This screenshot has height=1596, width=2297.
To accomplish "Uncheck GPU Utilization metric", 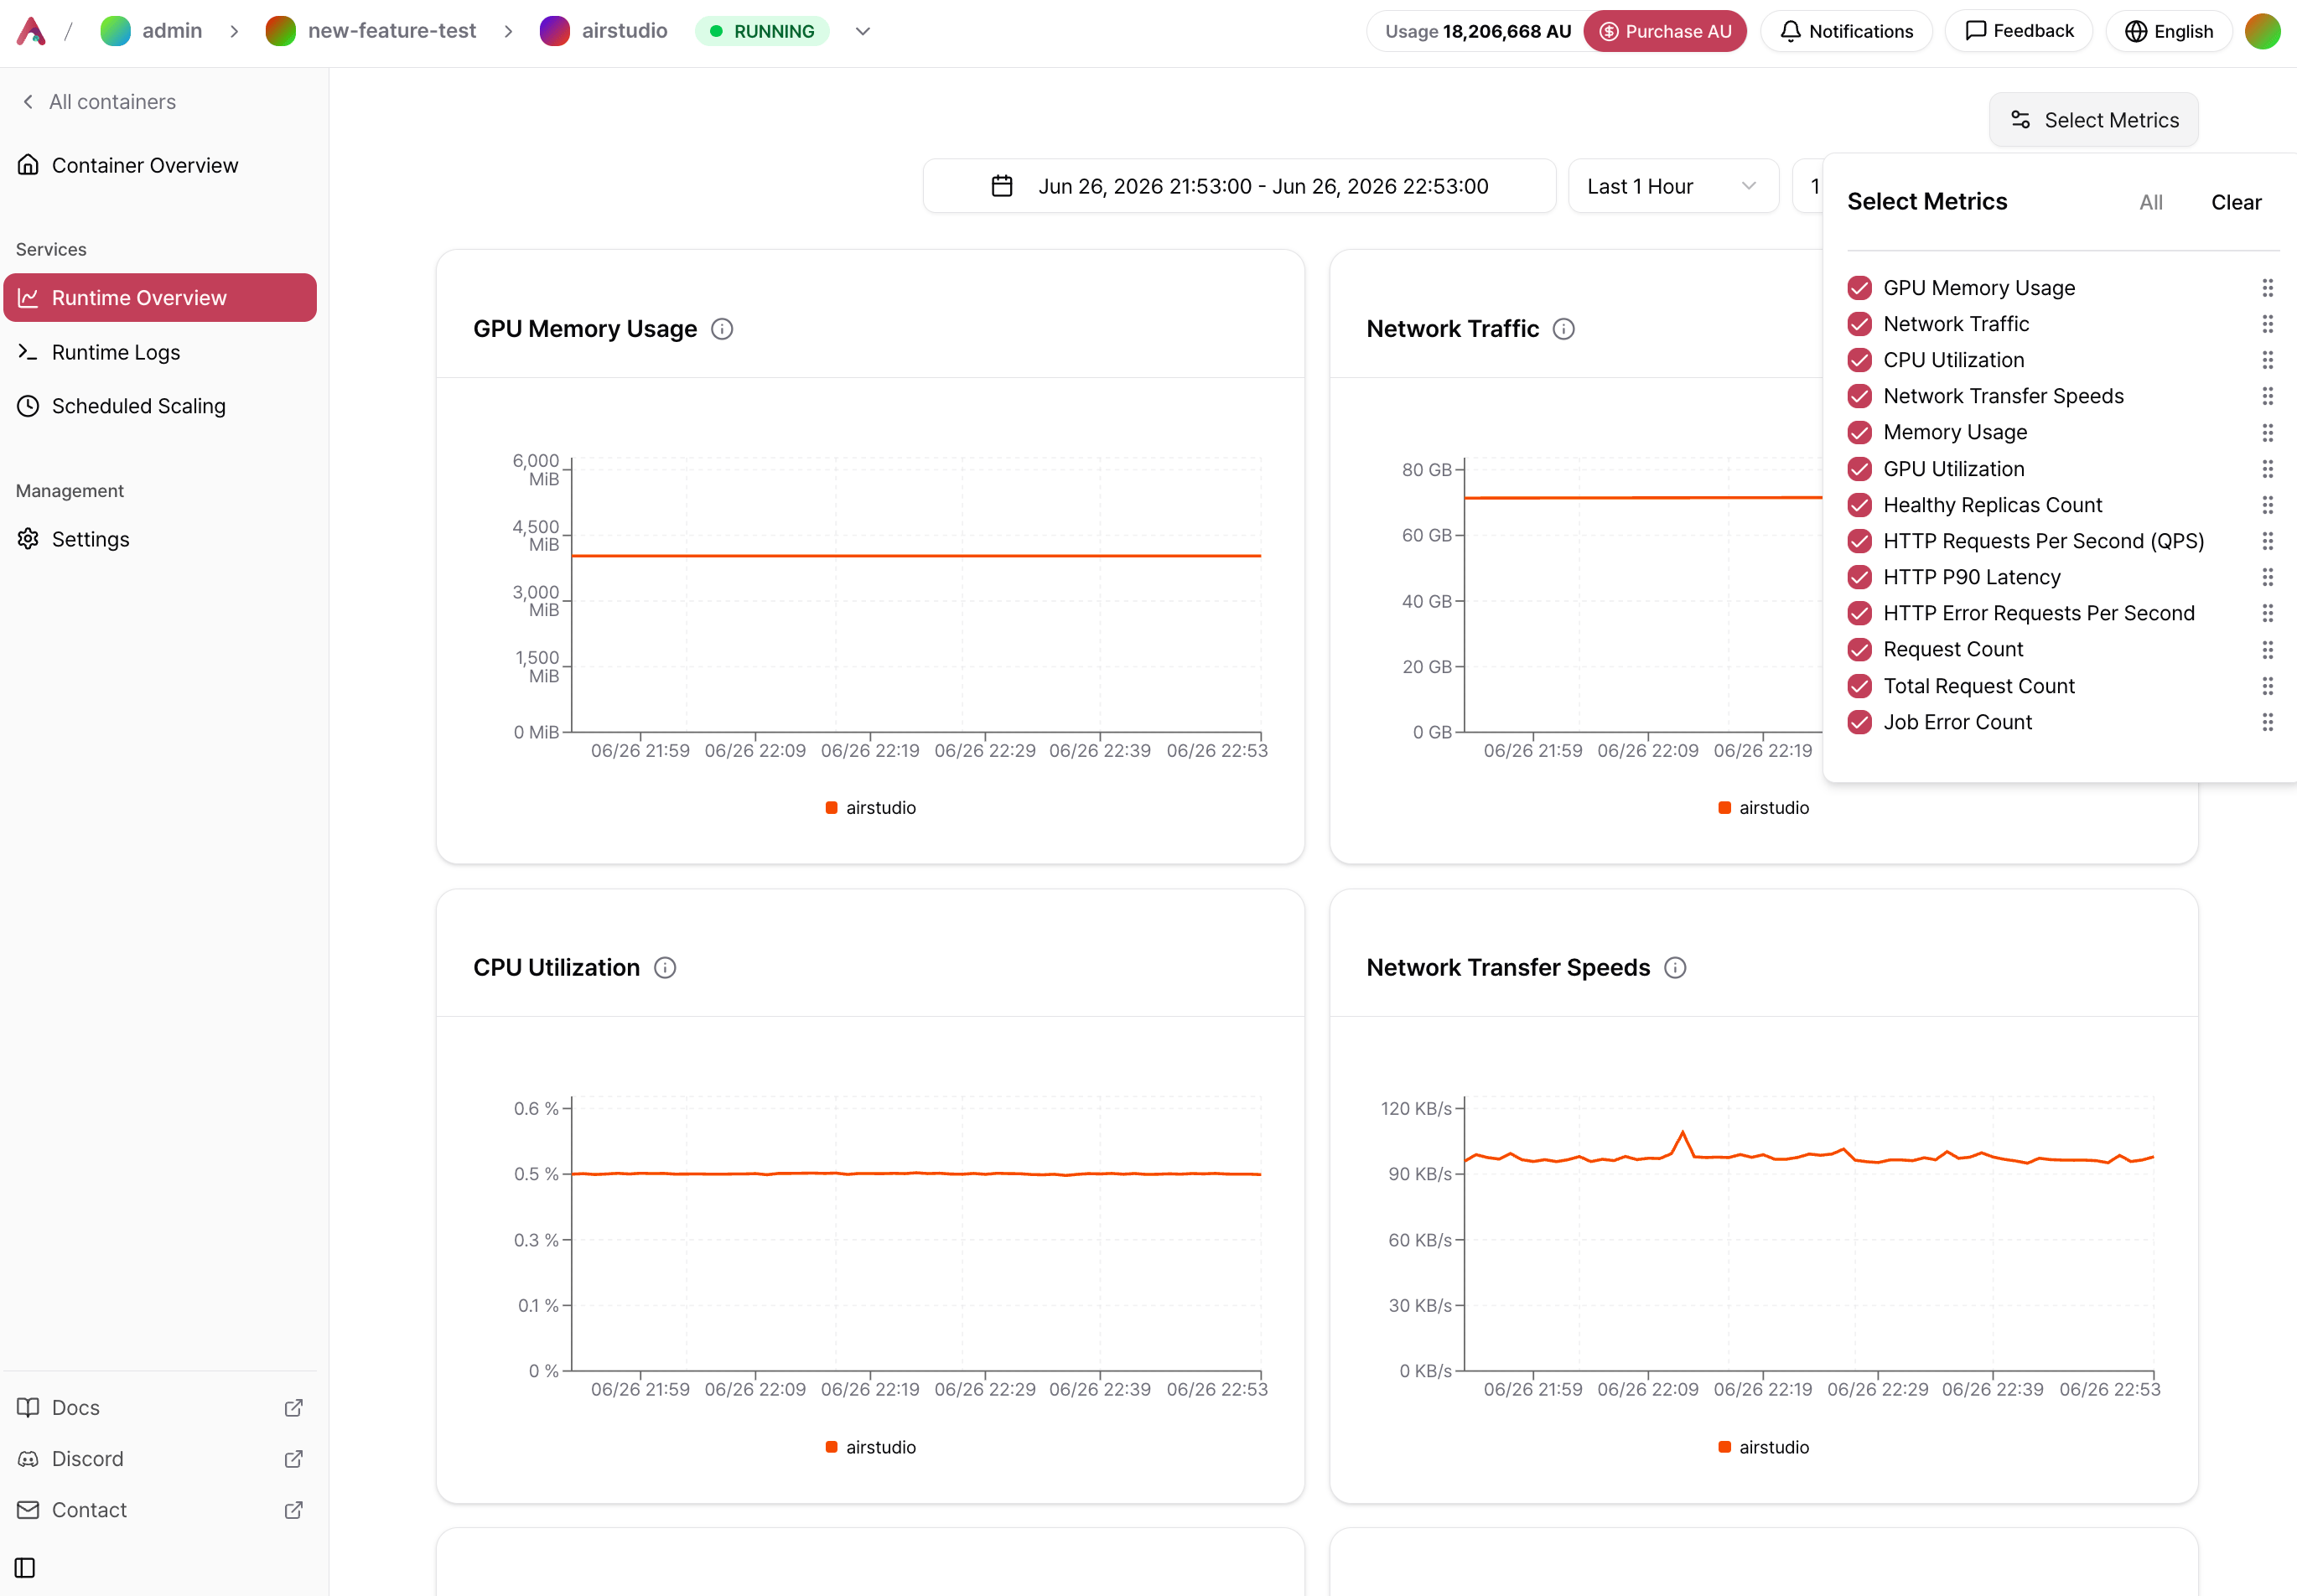I will pos(1859,469).
